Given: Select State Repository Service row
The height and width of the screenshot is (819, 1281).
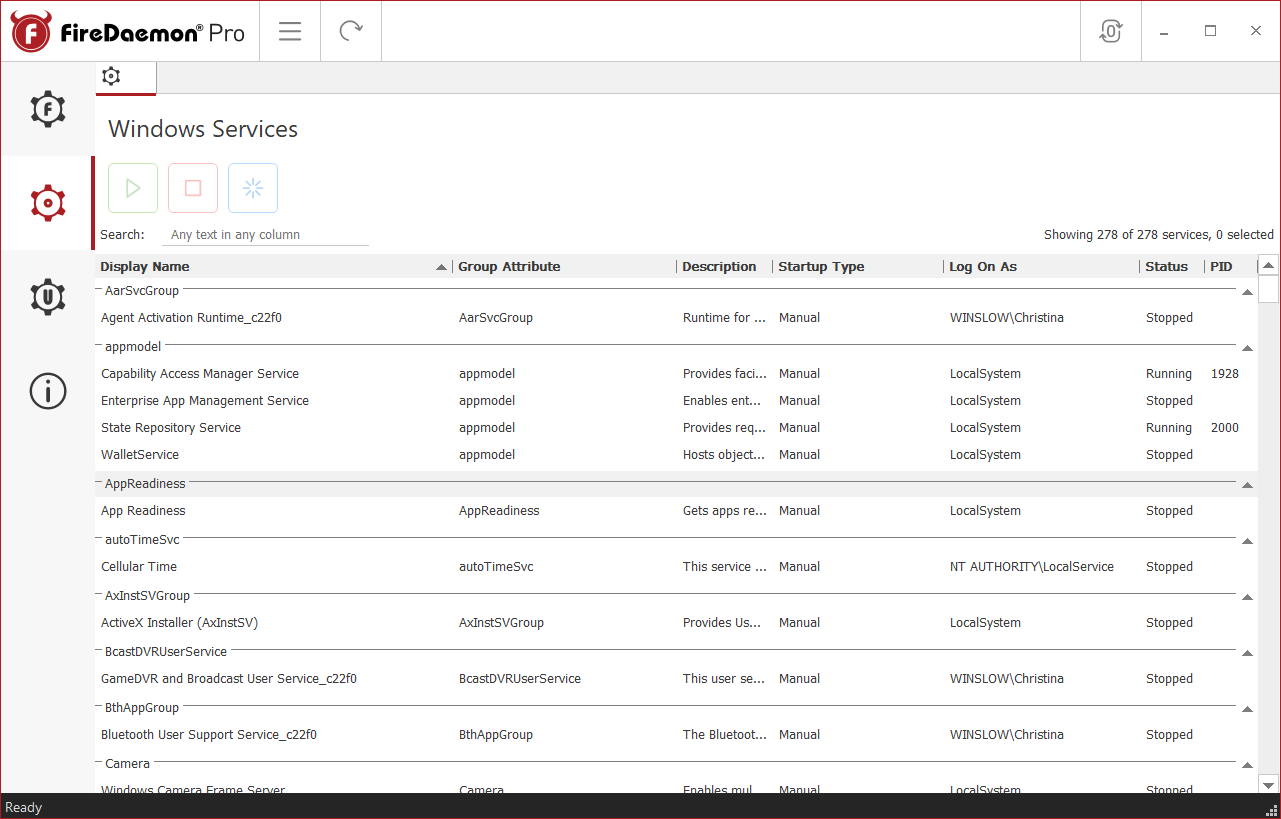Looking at the screenshot, I should pos(676,428).
